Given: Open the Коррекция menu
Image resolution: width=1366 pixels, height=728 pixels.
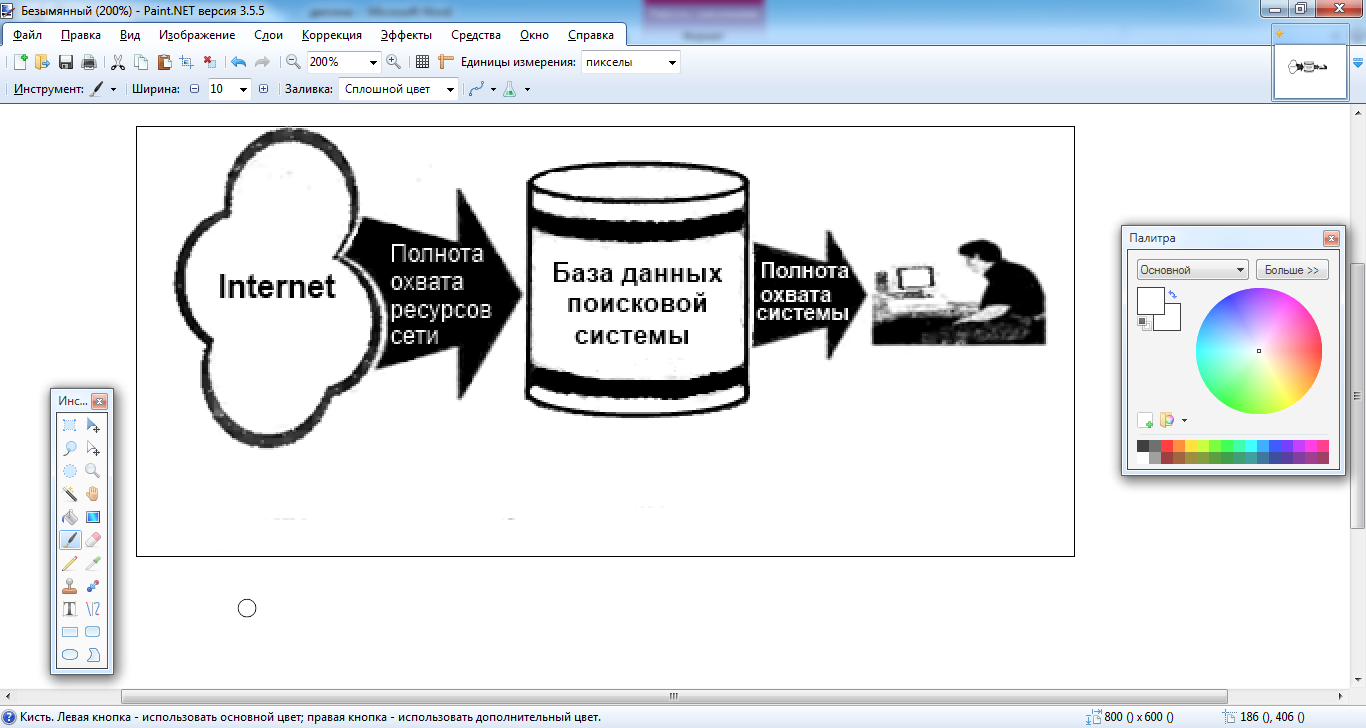Looking at the screenshot, I should [x=331, y=35].
